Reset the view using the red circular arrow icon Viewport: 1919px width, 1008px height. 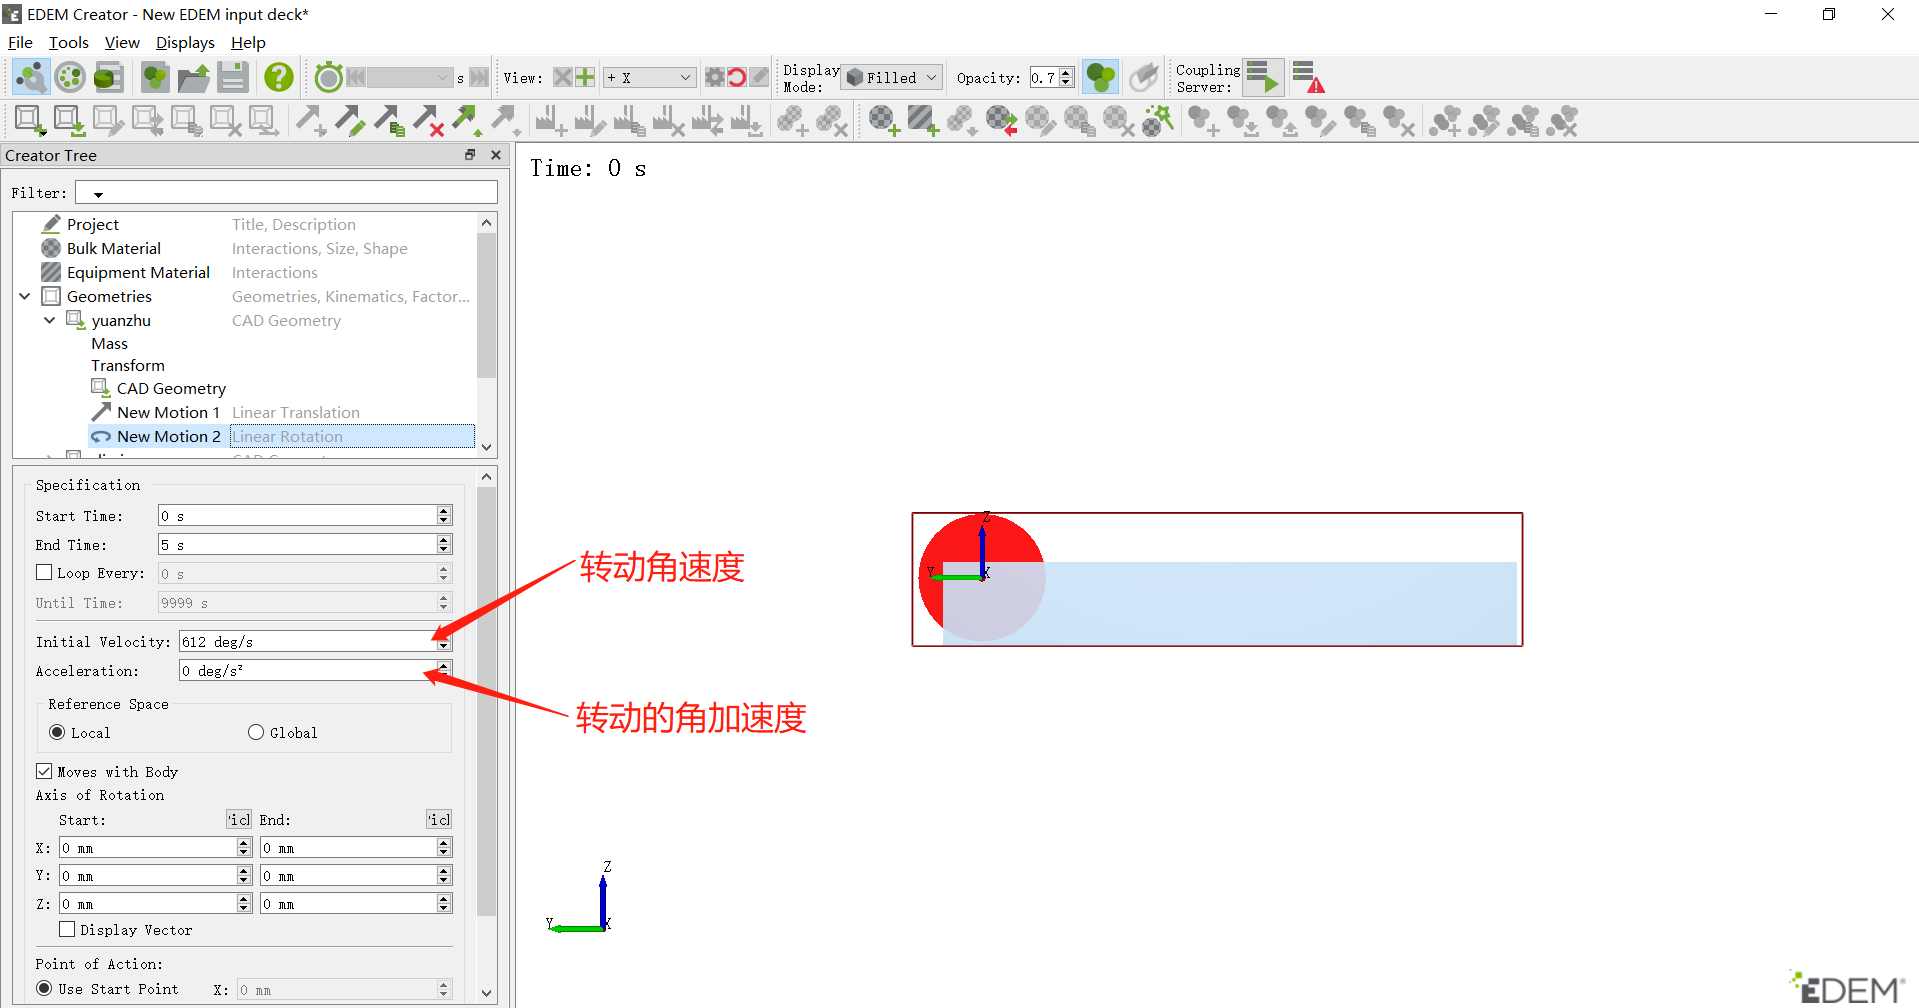click(737, 76)
